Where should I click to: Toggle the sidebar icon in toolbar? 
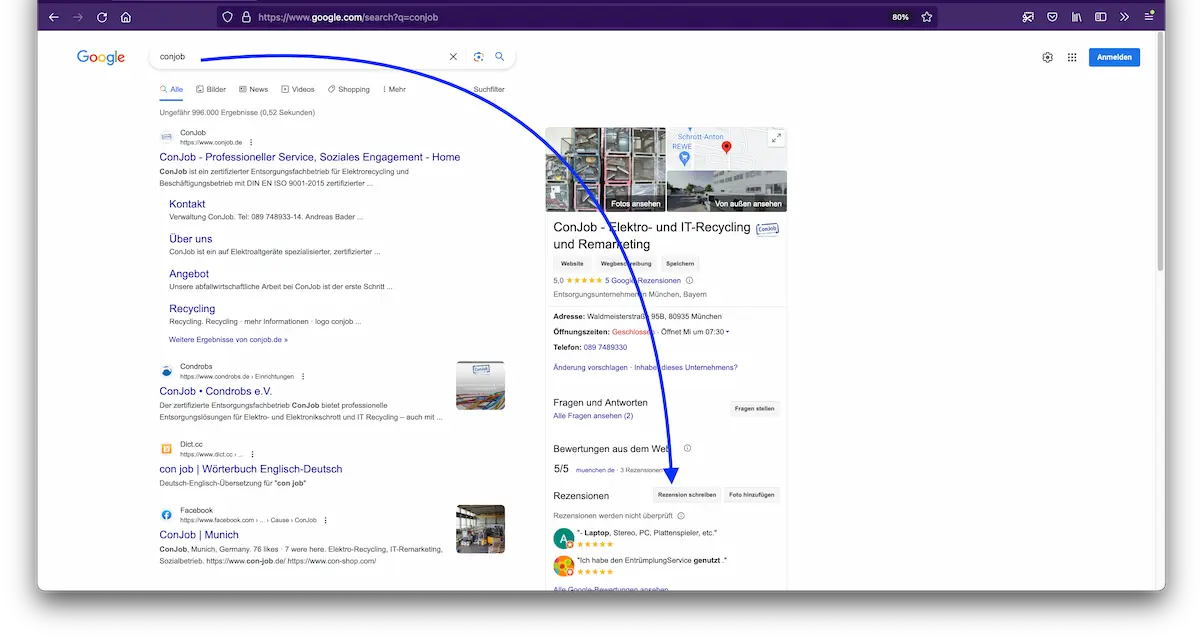coord(1101,17)
